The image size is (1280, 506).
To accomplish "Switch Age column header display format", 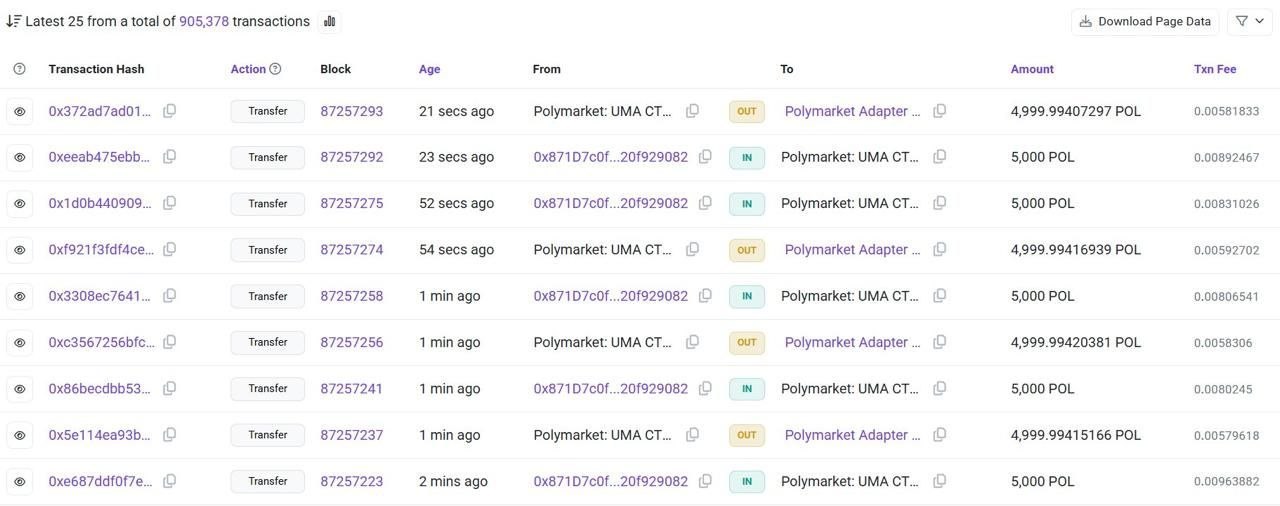I will click(x=429, y=69).
